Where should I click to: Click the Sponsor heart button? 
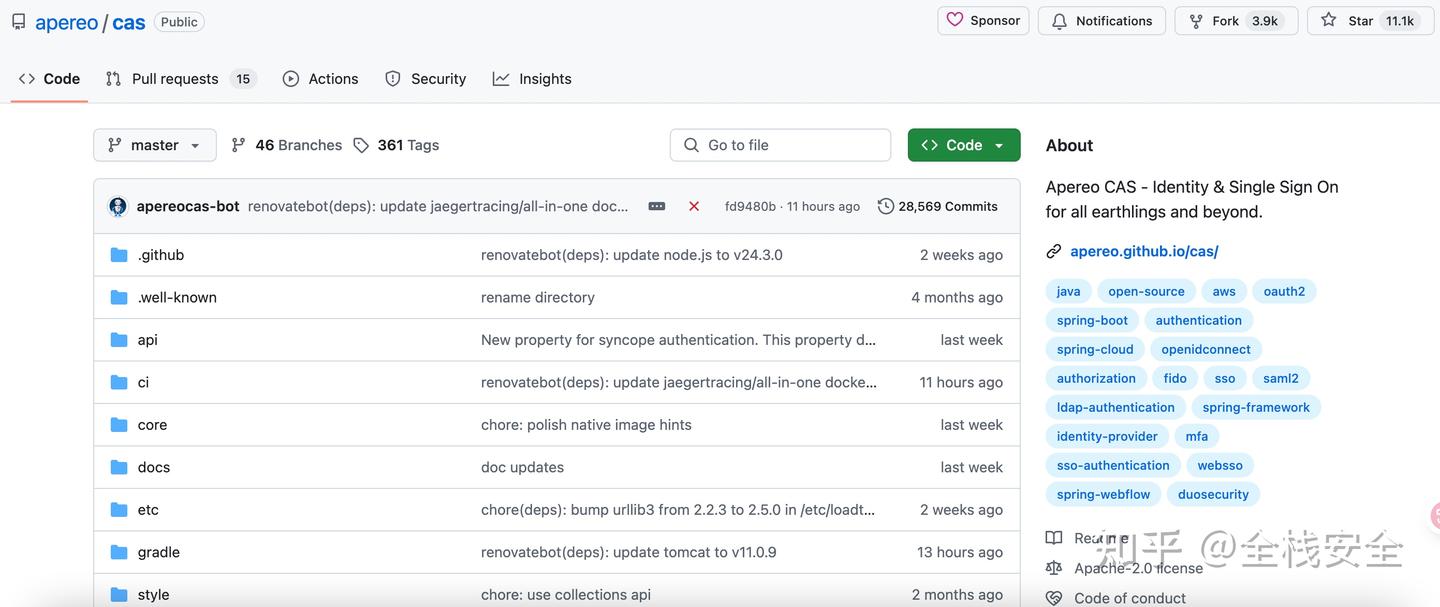click(x=983, y=21)
